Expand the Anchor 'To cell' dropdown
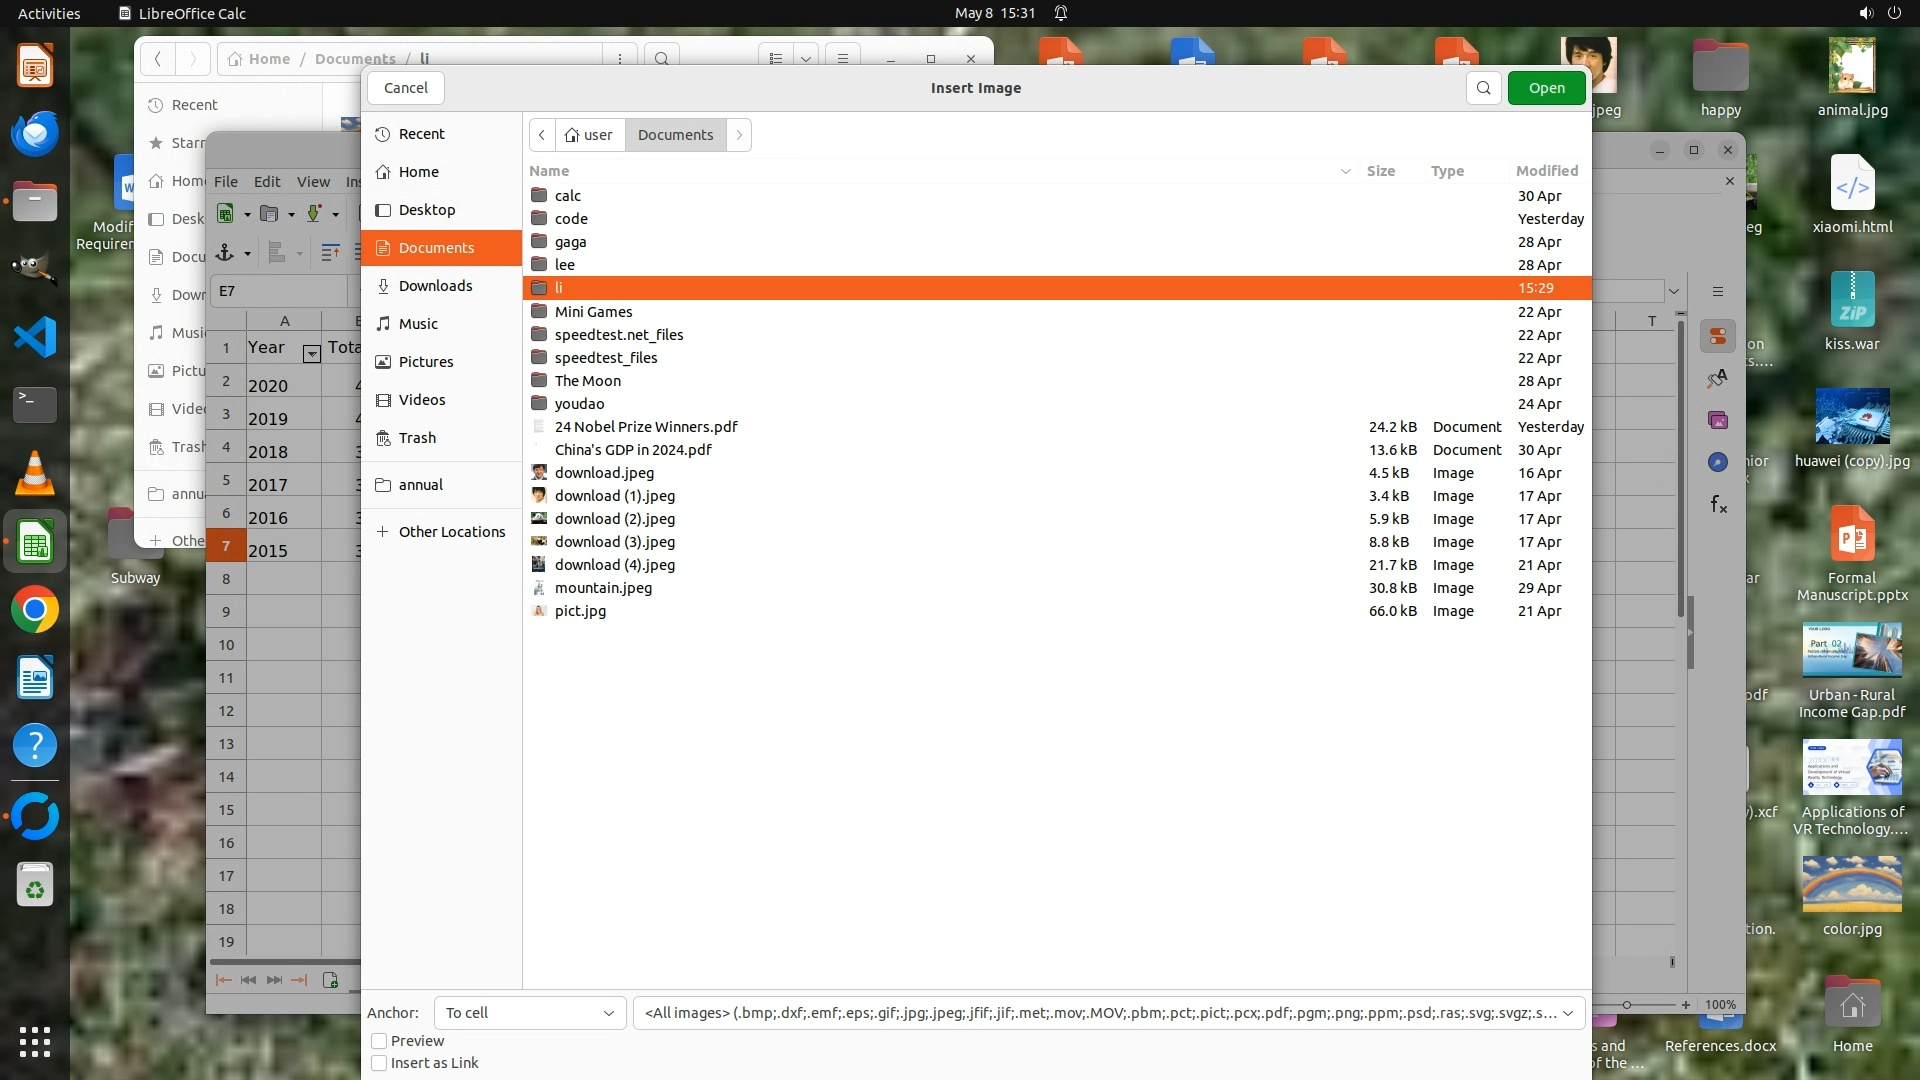This screenshot has height=1080, width=1920. point(530,1013)
